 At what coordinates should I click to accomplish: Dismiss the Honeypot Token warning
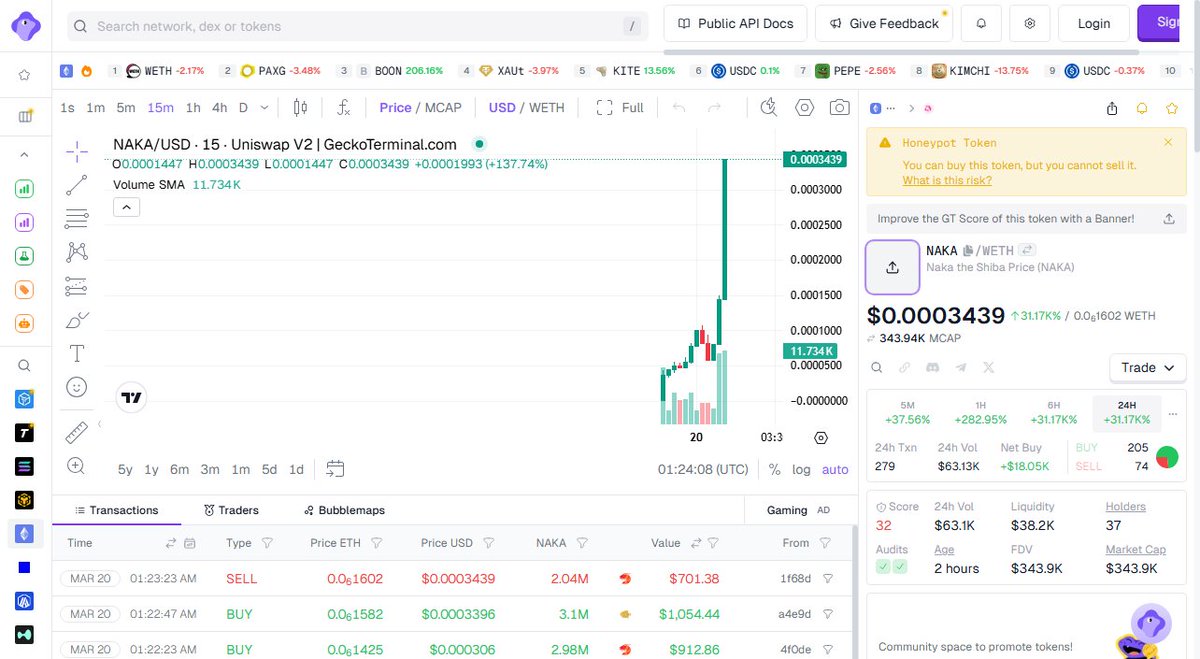(x=1168, y=142)
